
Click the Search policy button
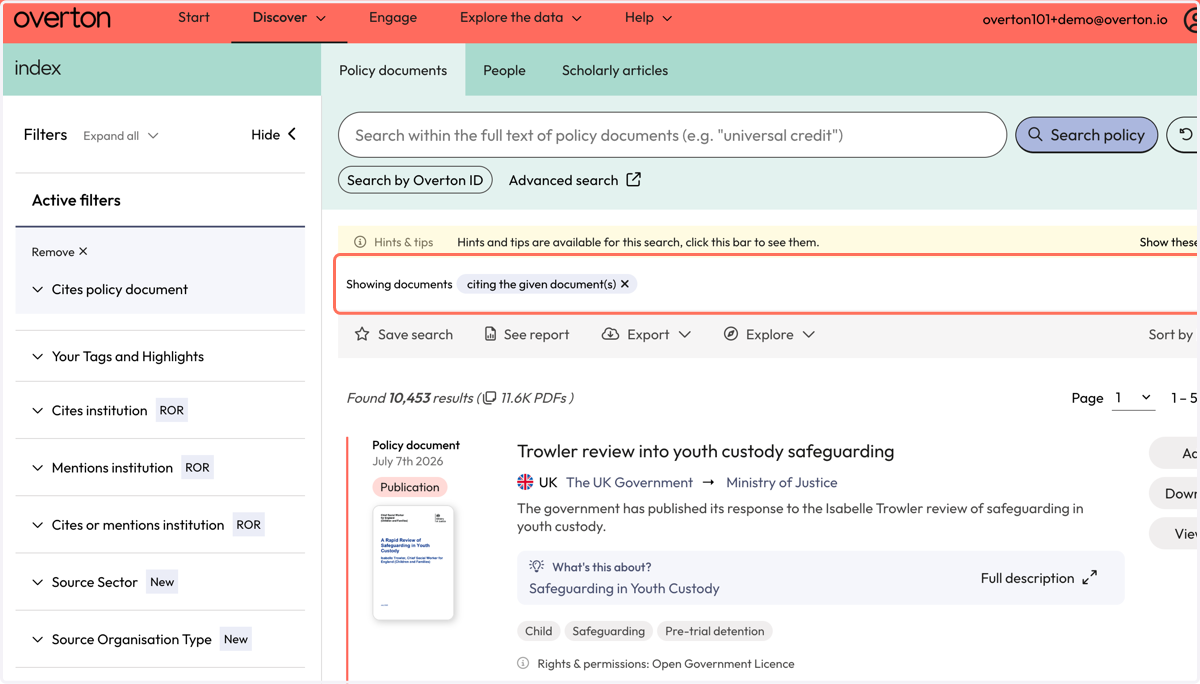pos(1087,135)
